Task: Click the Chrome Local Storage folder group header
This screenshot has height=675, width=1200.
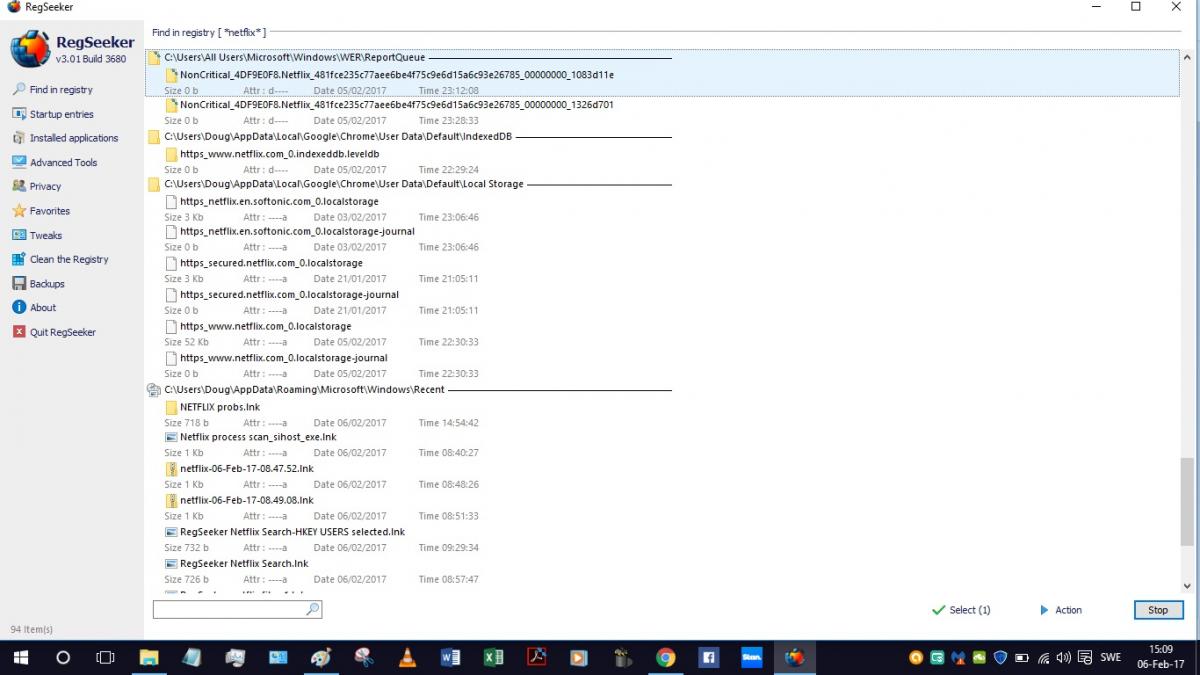Action: [344, 184]
